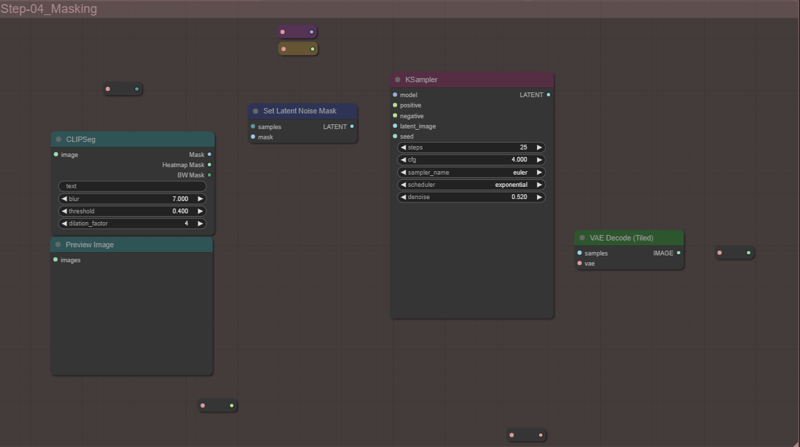Increase denoise value with right arrow
The height and width of the screenshot is (447, 800).
pyautogui.click(x=539, y=197)
